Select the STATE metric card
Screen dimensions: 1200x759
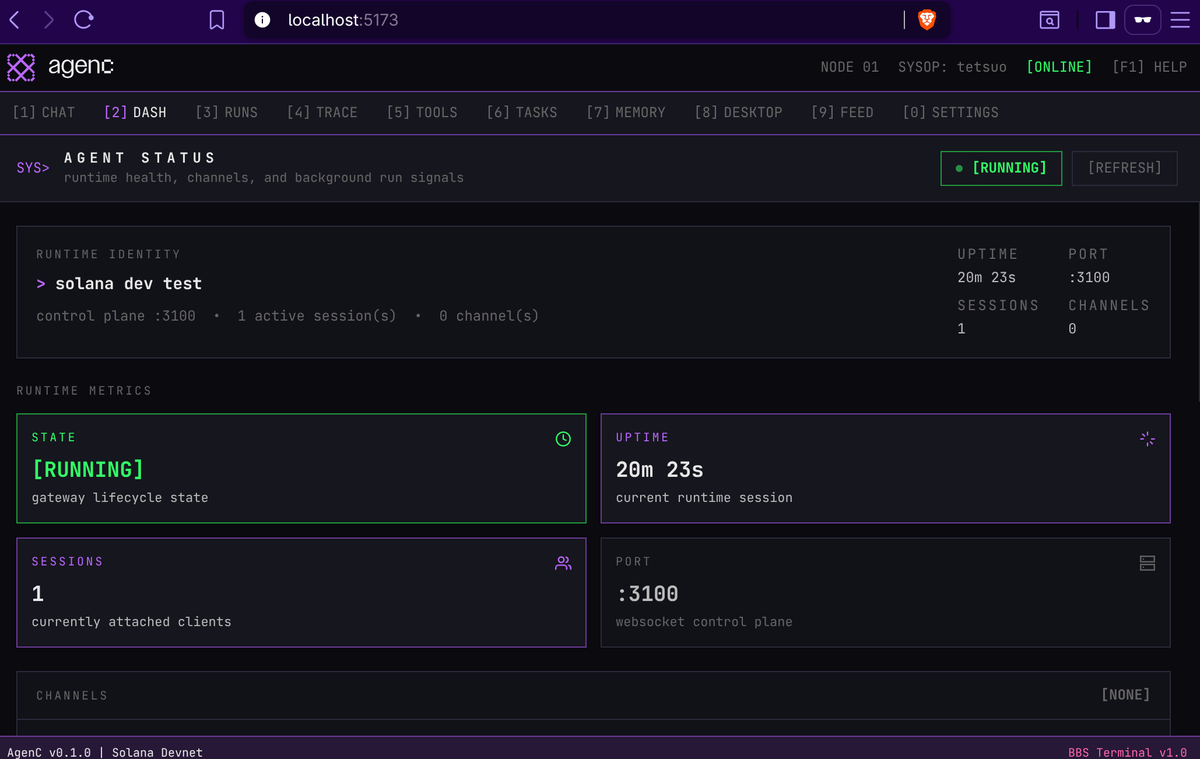[301, 468]
